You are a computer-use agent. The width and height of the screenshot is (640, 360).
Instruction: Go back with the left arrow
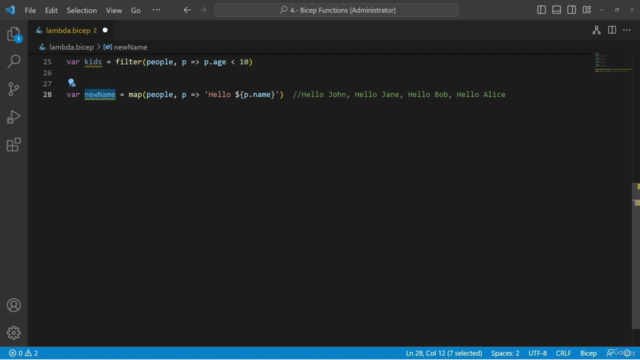(x=187, y=10)
